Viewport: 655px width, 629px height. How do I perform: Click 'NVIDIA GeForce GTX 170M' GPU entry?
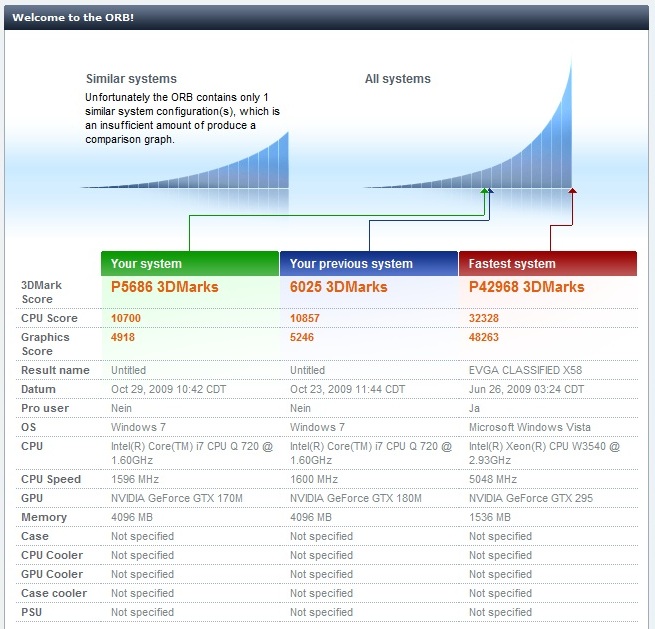point(177,498)
